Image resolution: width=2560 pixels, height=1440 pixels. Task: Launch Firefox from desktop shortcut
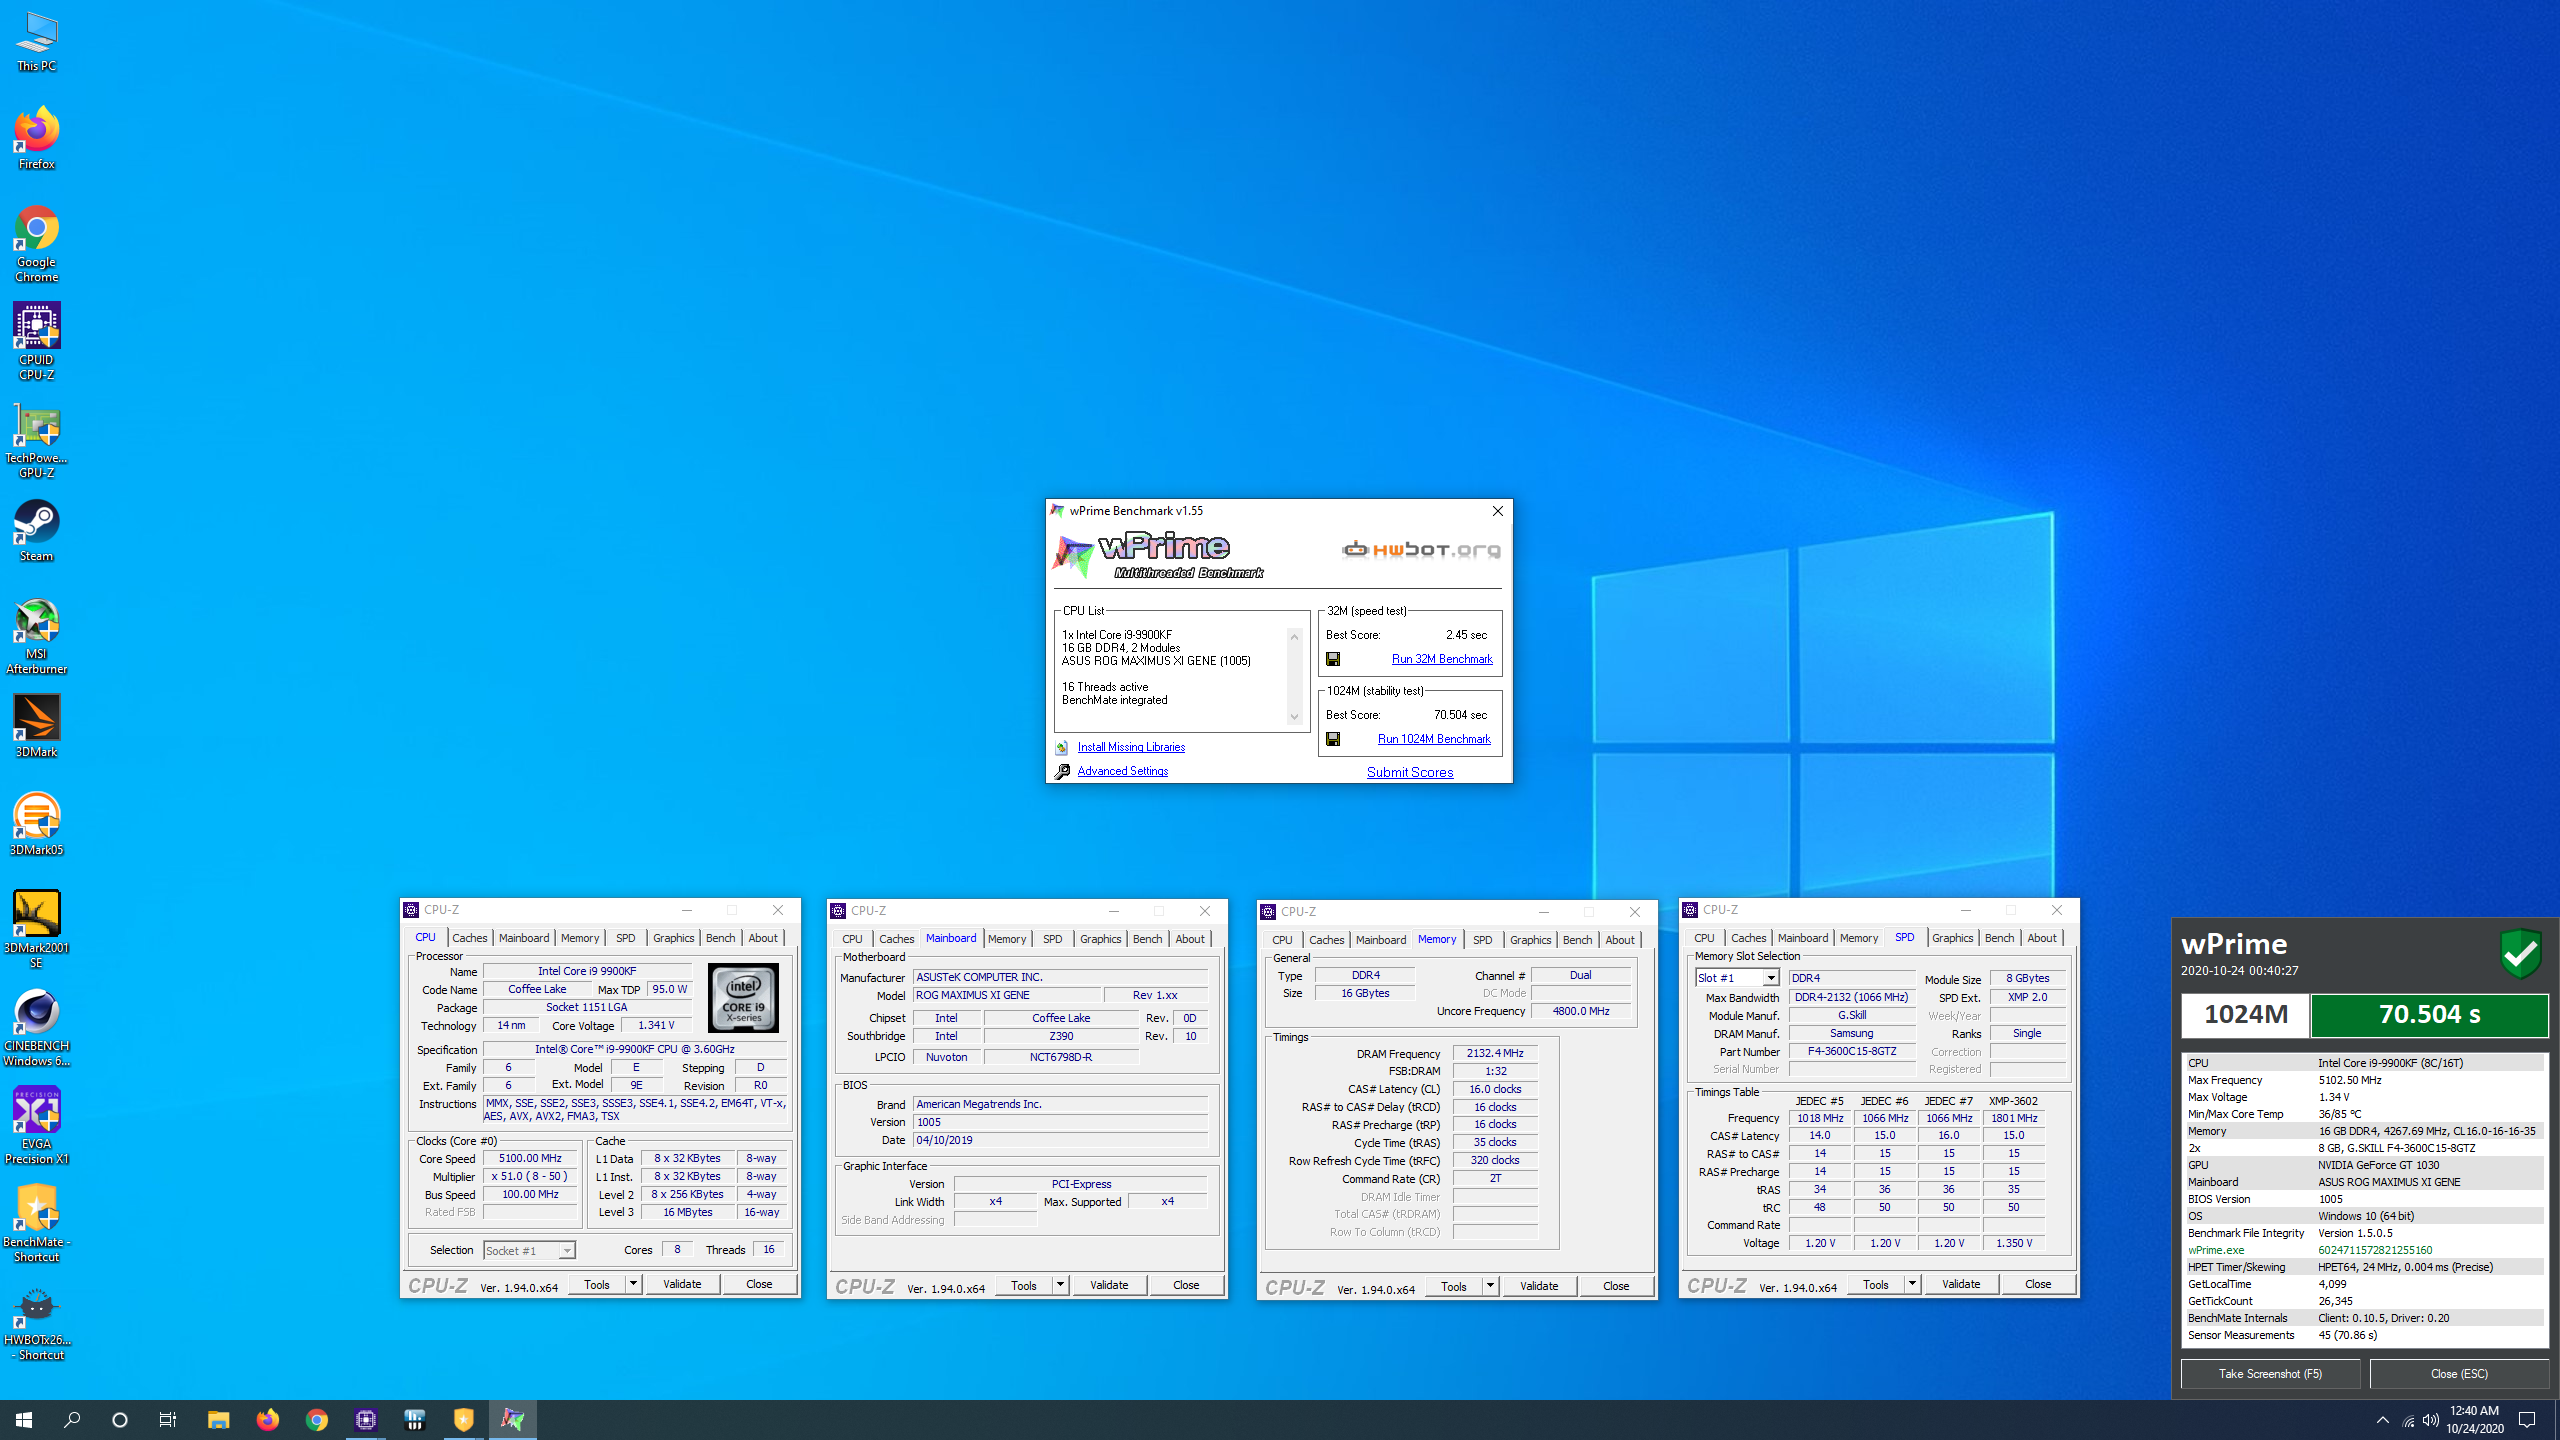click(36, 138)
